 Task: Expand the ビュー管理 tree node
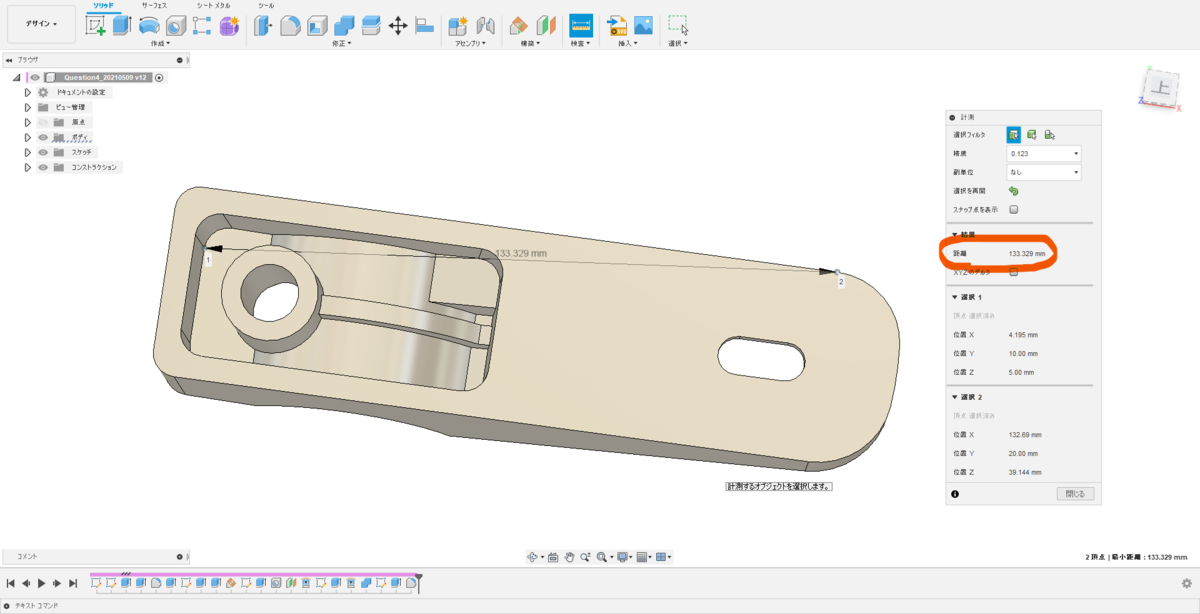point(28,107)
